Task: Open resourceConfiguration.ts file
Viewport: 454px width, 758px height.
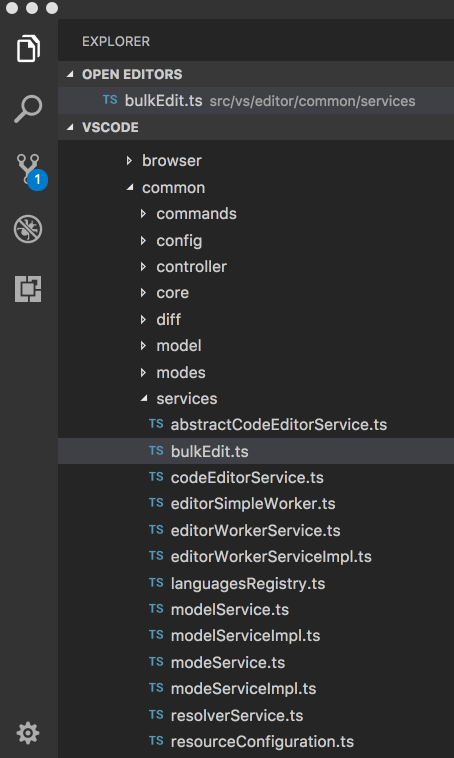Action: coord(262,742)
